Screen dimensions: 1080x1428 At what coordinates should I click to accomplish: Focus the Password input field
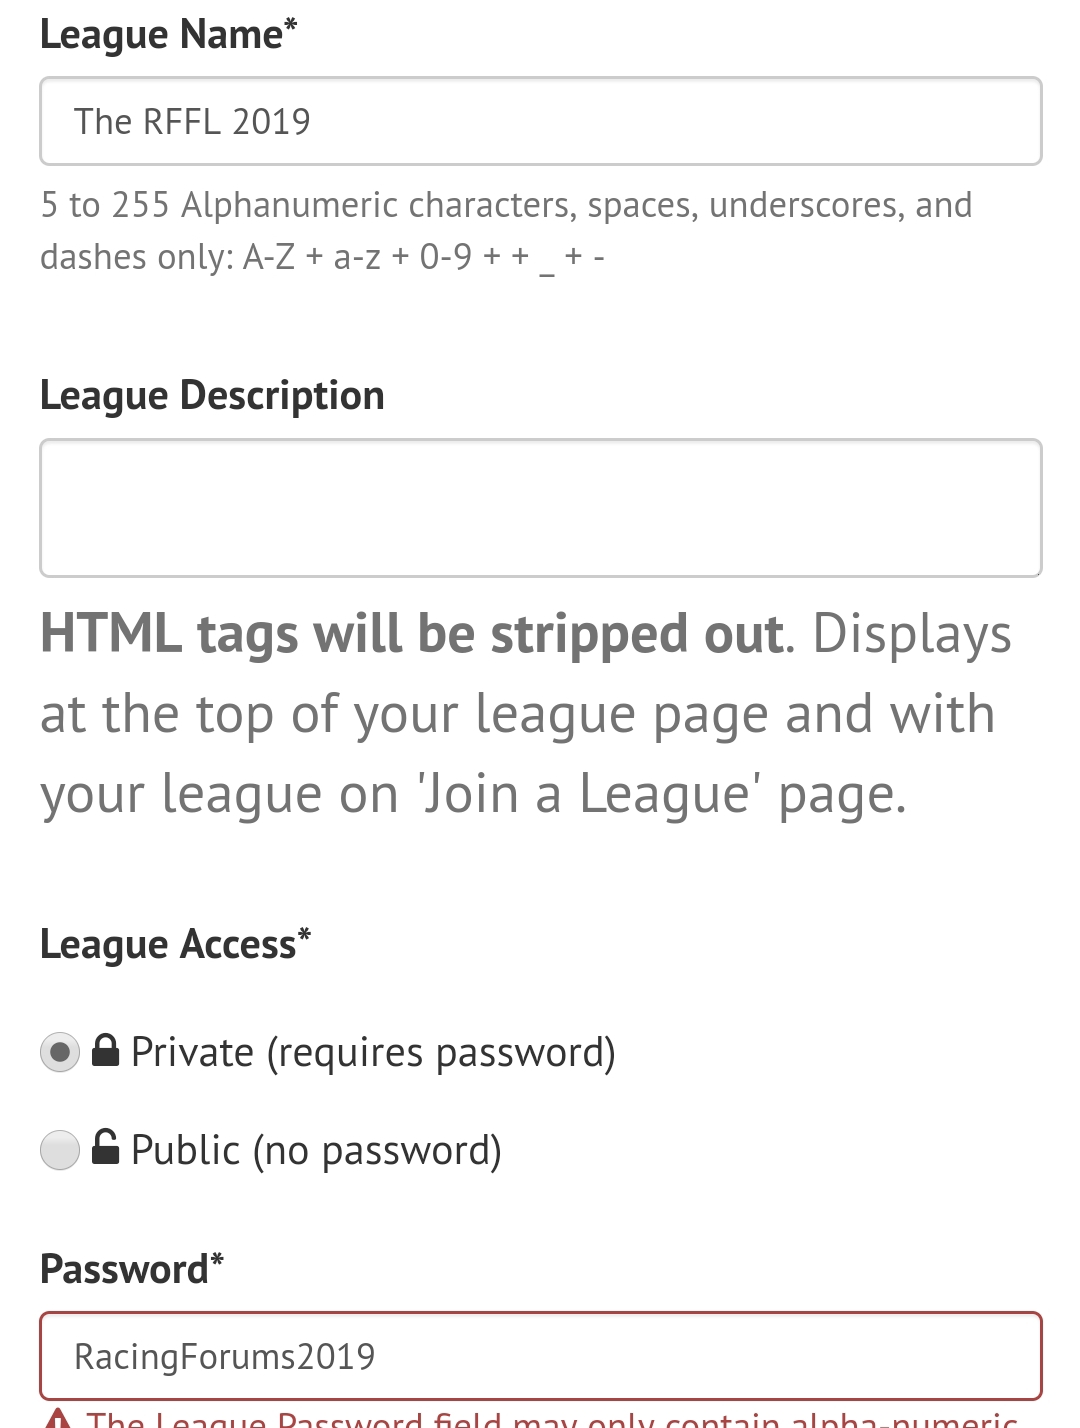(540, 1356)
